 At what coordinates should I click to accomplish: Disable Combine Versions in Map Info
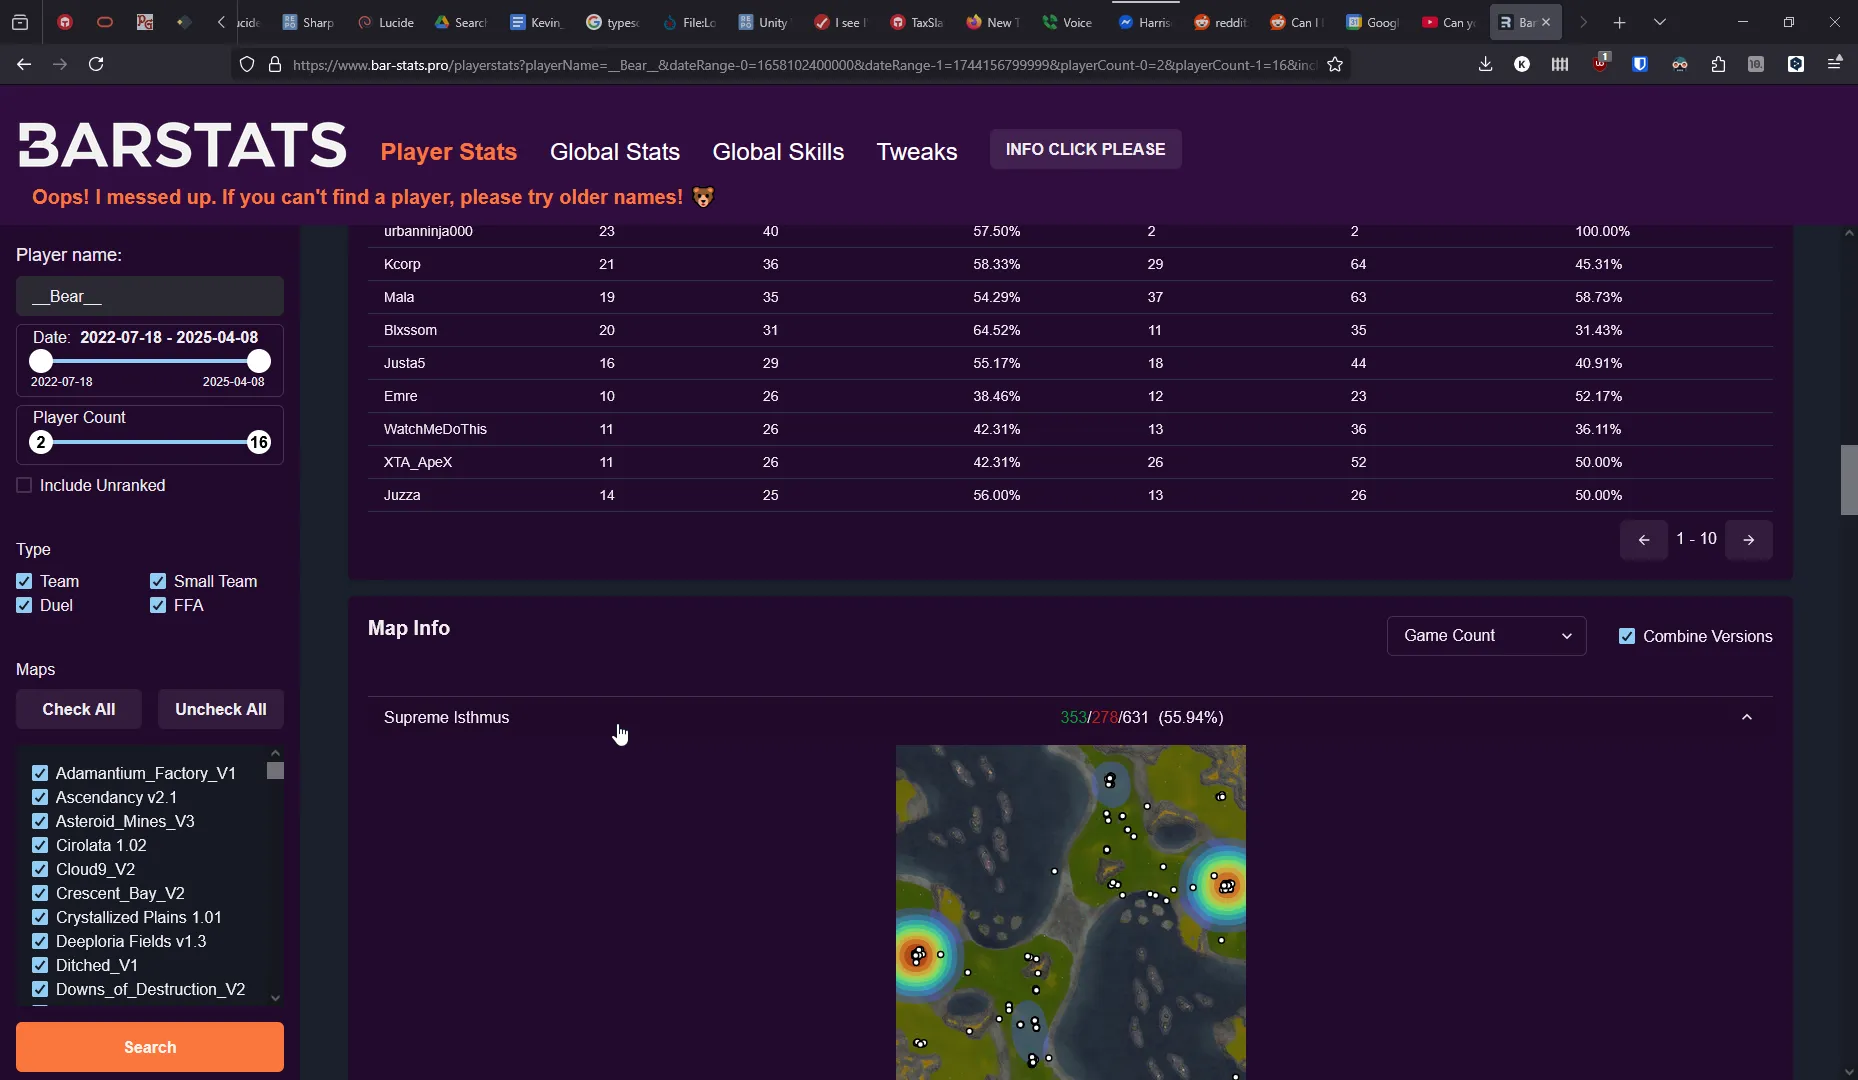[1627, 635]
